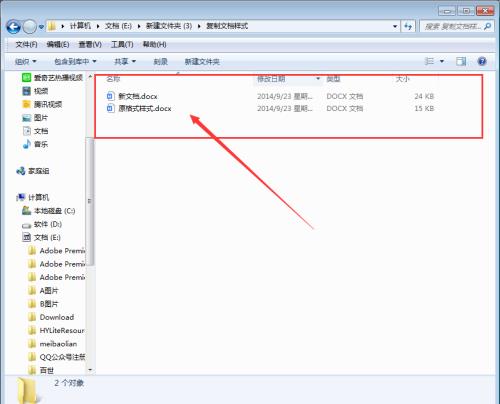Viewport: 500px width, 404px height.
Task: Open the 组织 dropdown menu
Action: 26,62
